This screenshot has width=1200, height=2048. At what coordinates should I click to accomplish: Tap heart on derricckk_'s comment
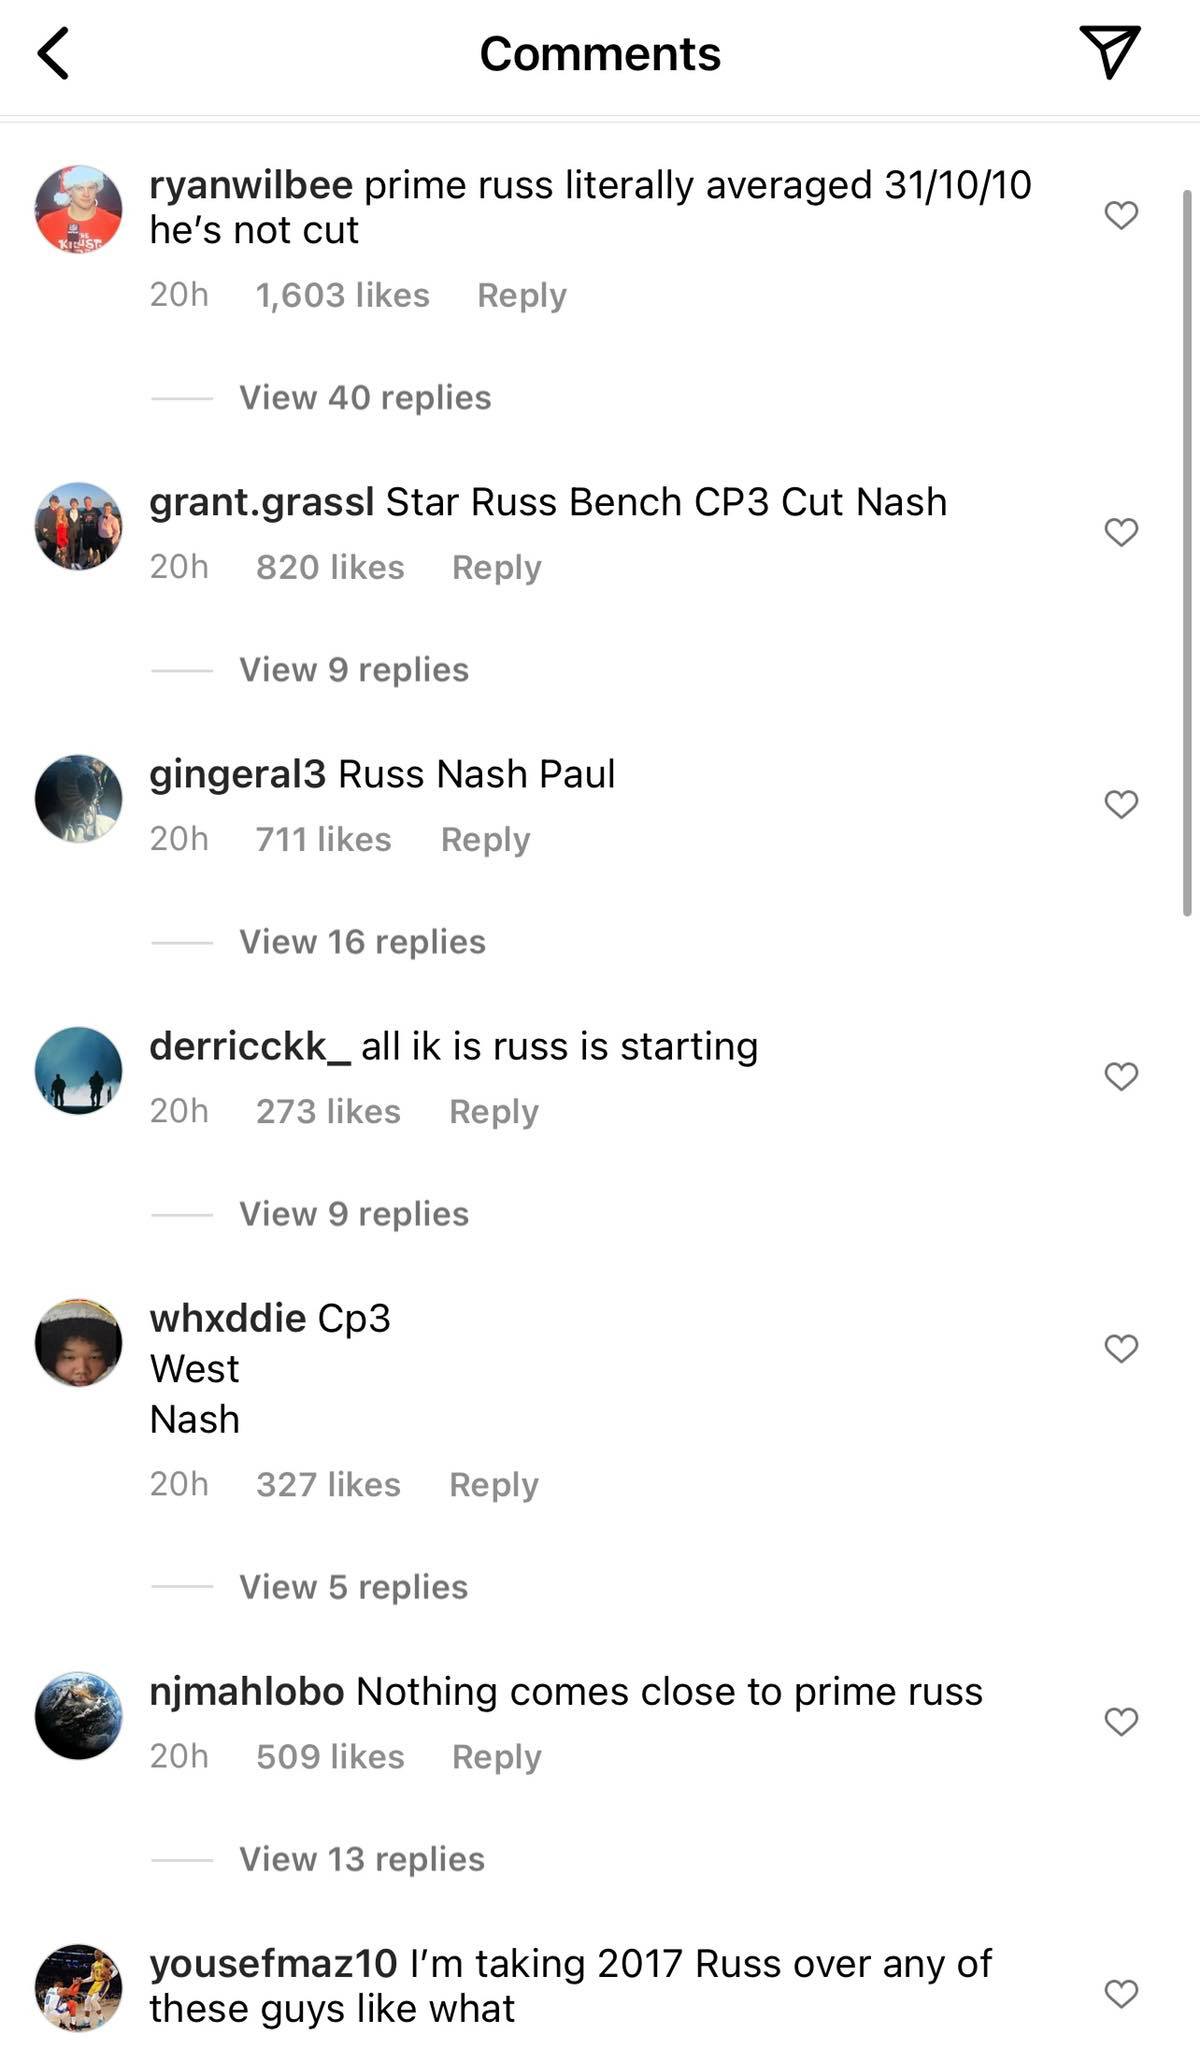coord(1121,1076)
